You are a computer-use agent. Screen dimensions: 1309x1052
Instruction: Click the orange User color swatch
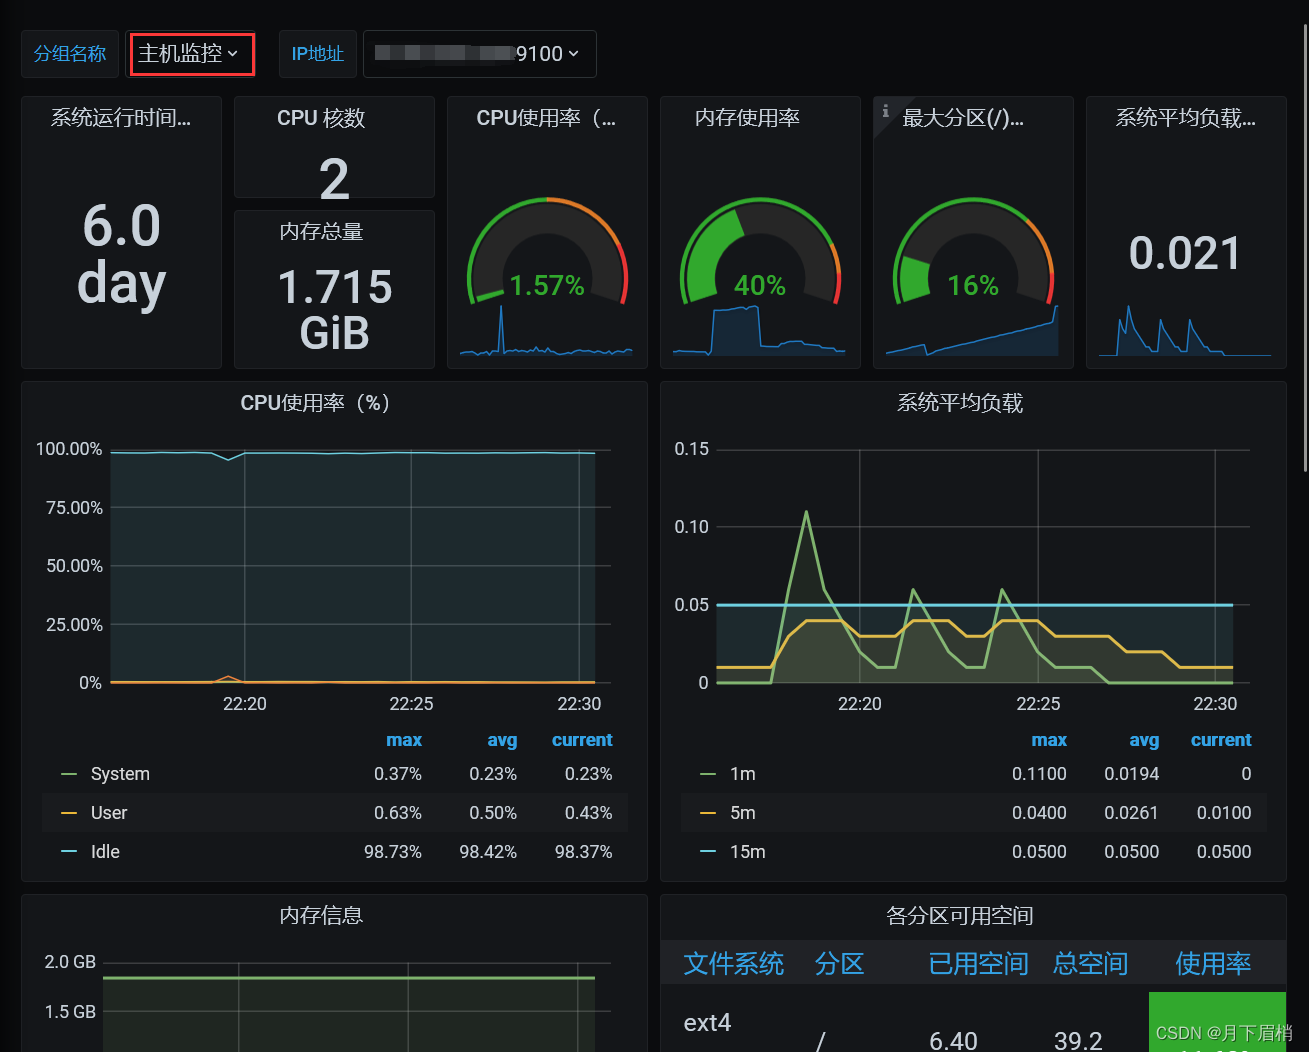pyautogui.click(x=69, y=813)
